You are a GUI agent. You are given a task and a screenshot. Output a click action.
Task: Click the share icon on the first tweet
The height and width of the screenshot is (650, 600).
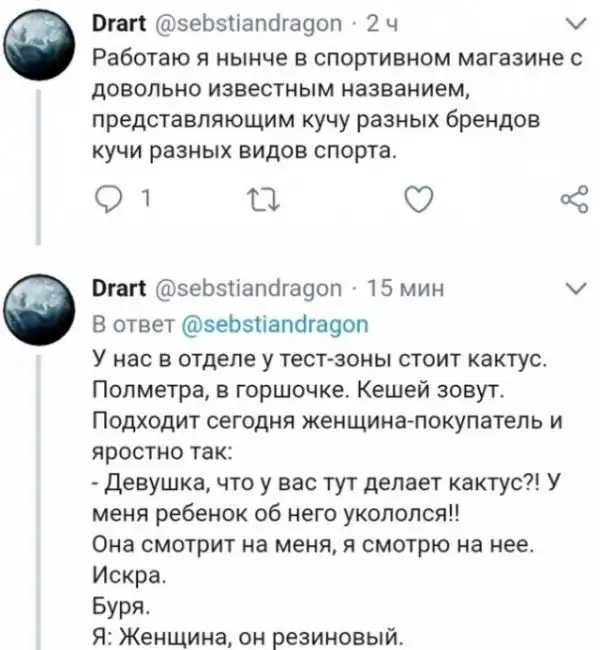571,204
